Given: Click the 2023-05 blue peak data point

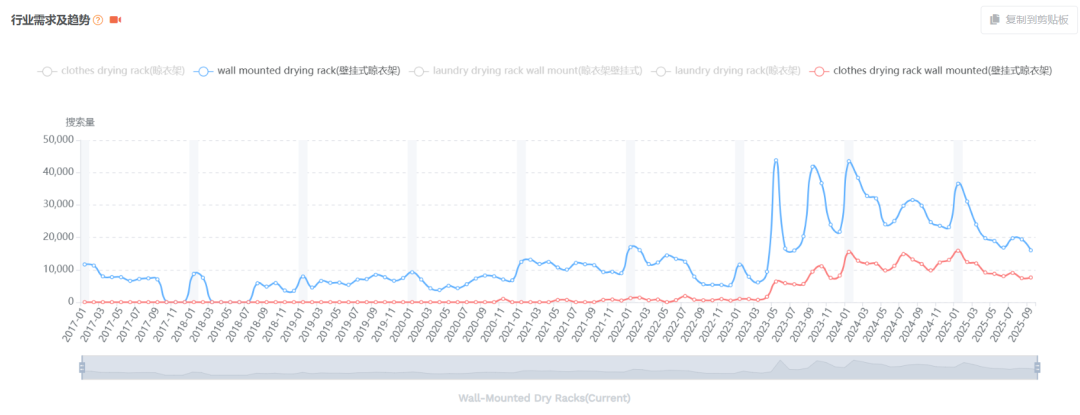Looking at the screenshot, I should point(776,161).
